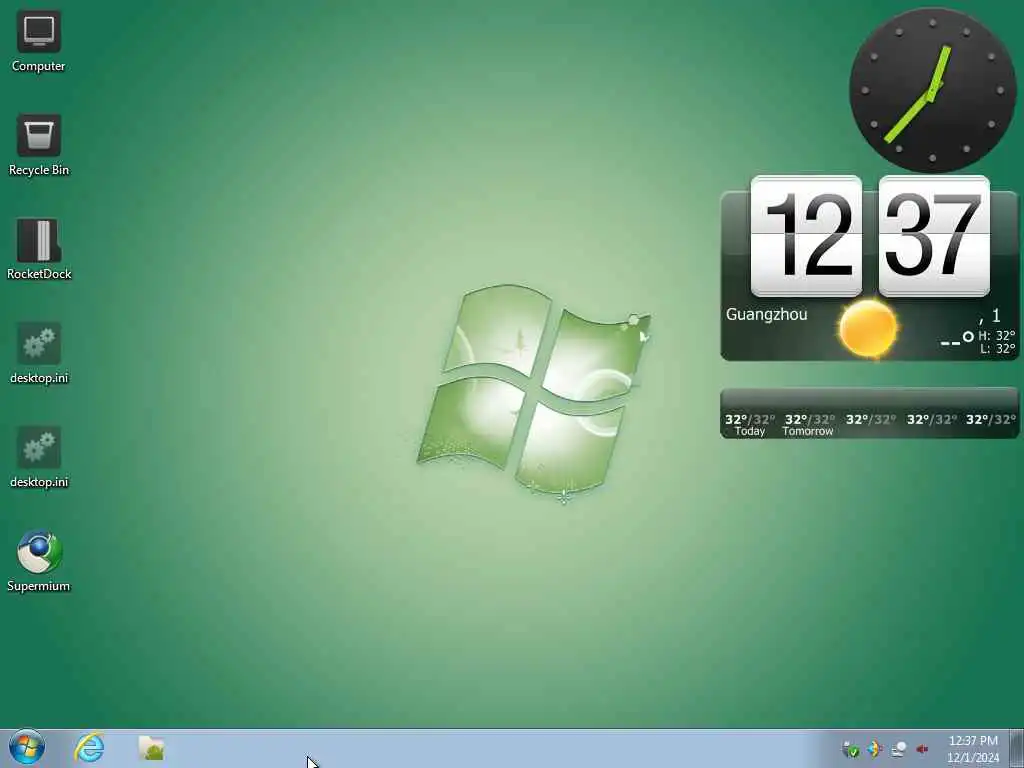1024x768 pixels.
Task: Open the folder icon pinned on taskbar
Action: (152, 748)
